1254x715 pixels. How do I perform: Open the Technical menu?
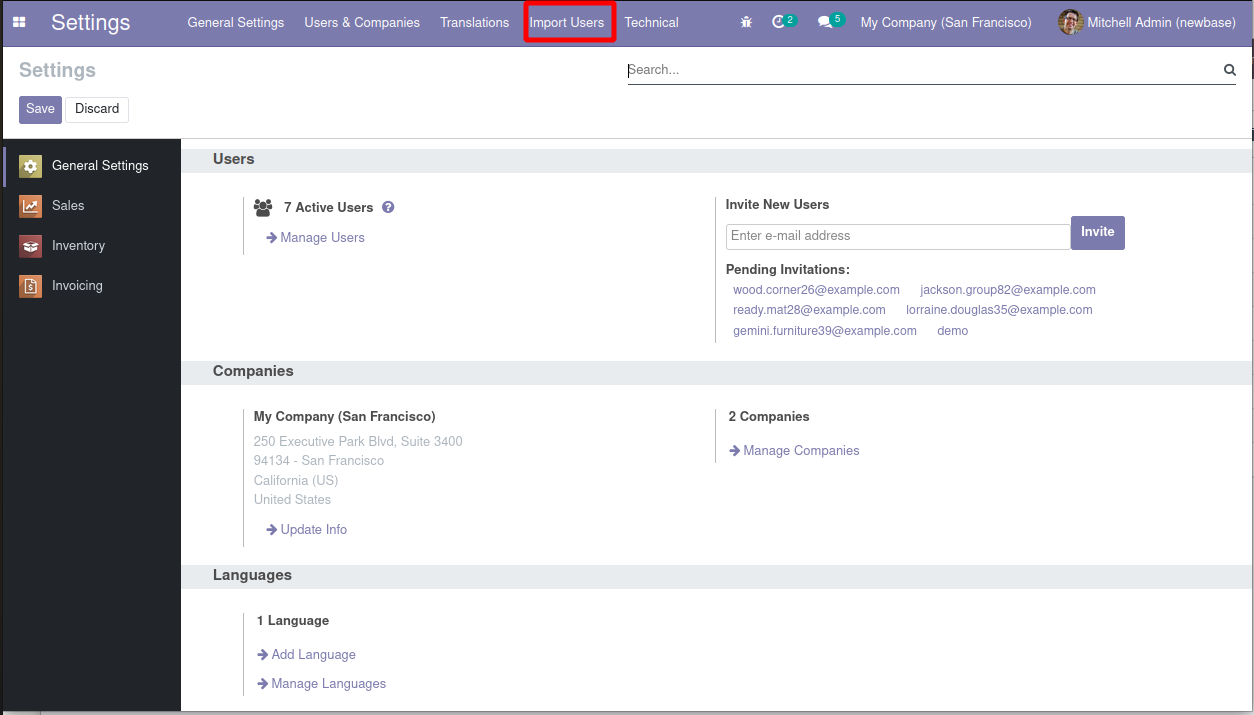651,22
